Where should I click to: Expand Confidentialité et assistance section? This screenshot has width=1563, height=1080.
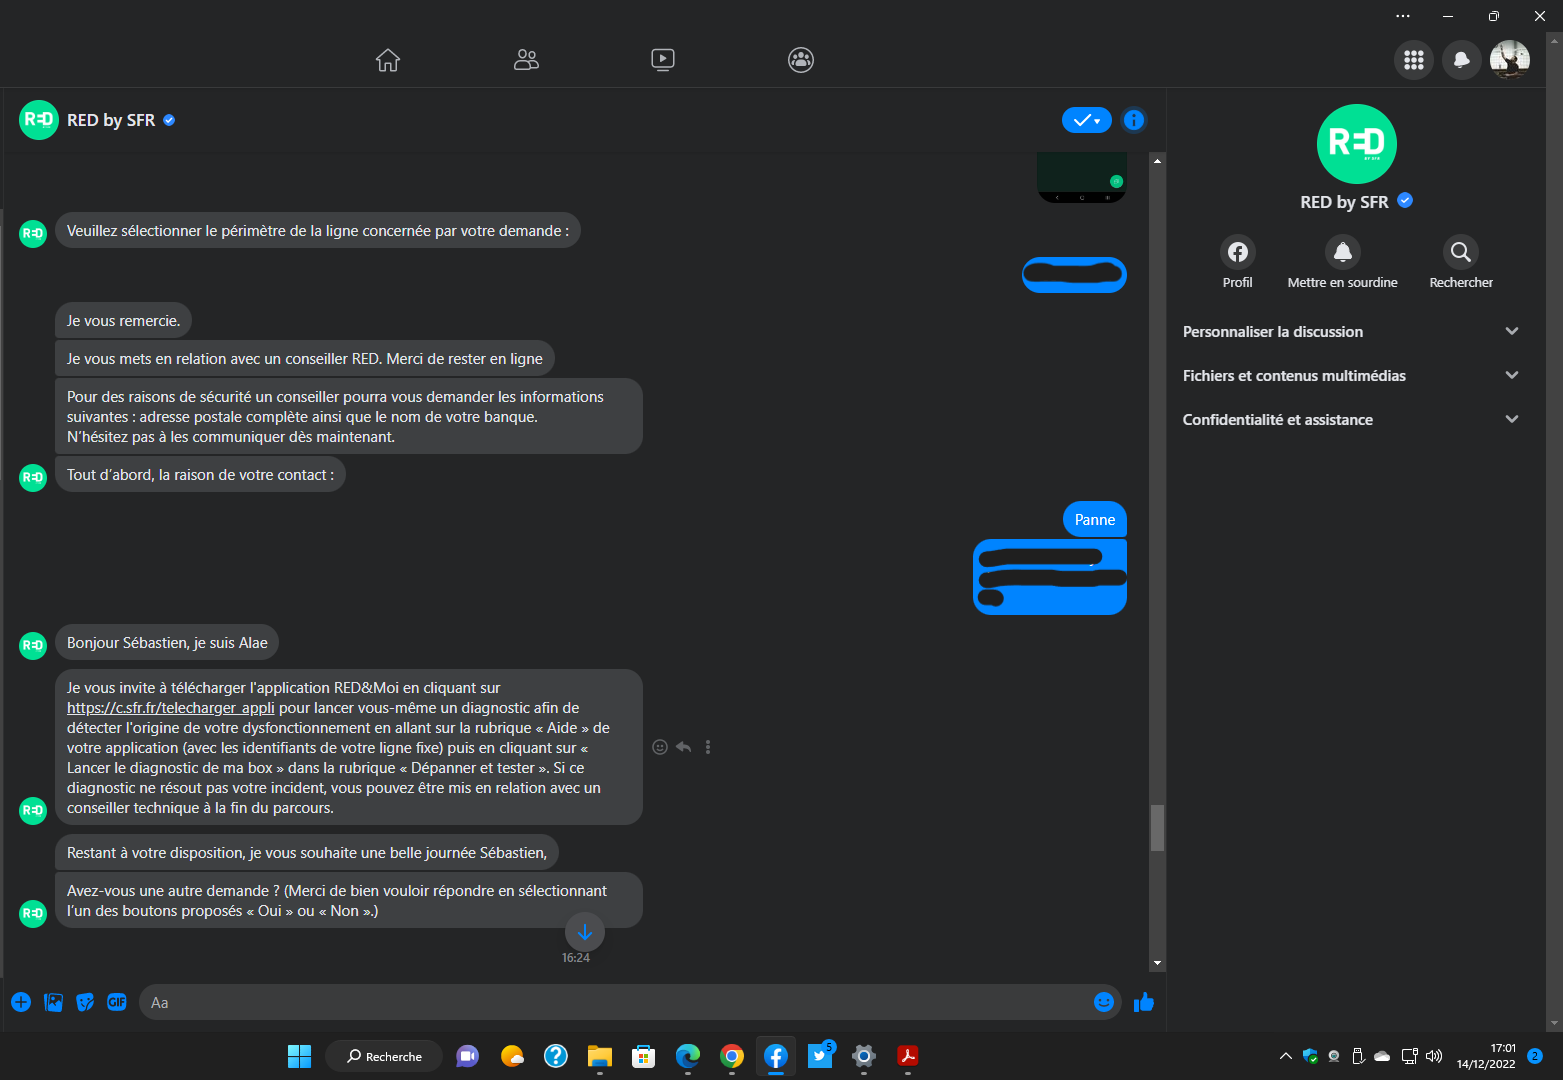[x=1351, y=420]
